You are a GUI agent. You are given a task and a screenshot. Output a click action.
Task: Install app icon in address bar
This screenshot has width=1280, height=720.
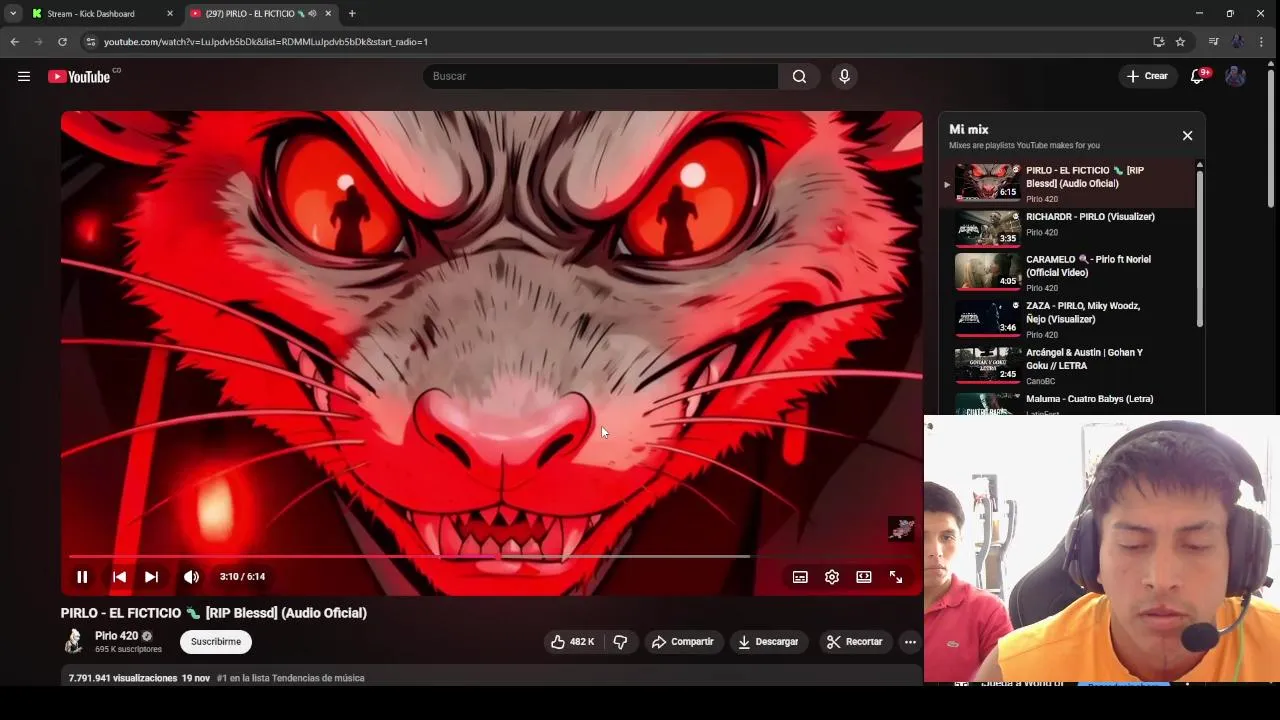[1159, 42]
